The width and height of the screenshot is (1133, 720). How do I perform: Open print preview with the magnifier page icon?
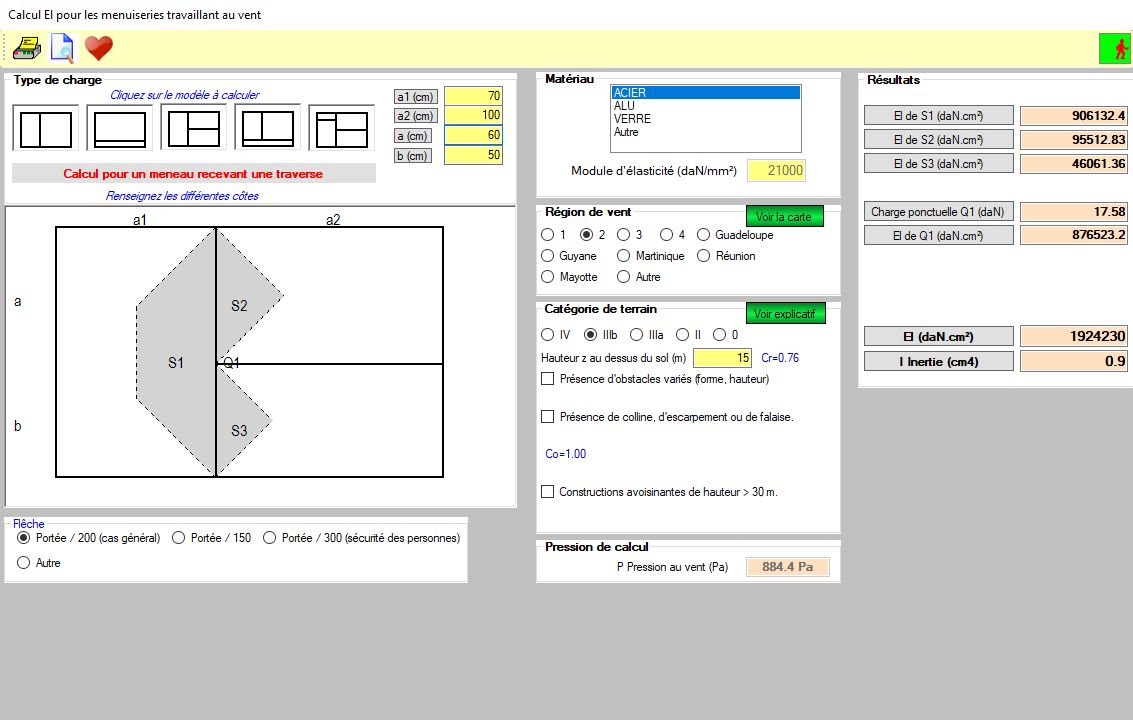click(x=62, y=47)
